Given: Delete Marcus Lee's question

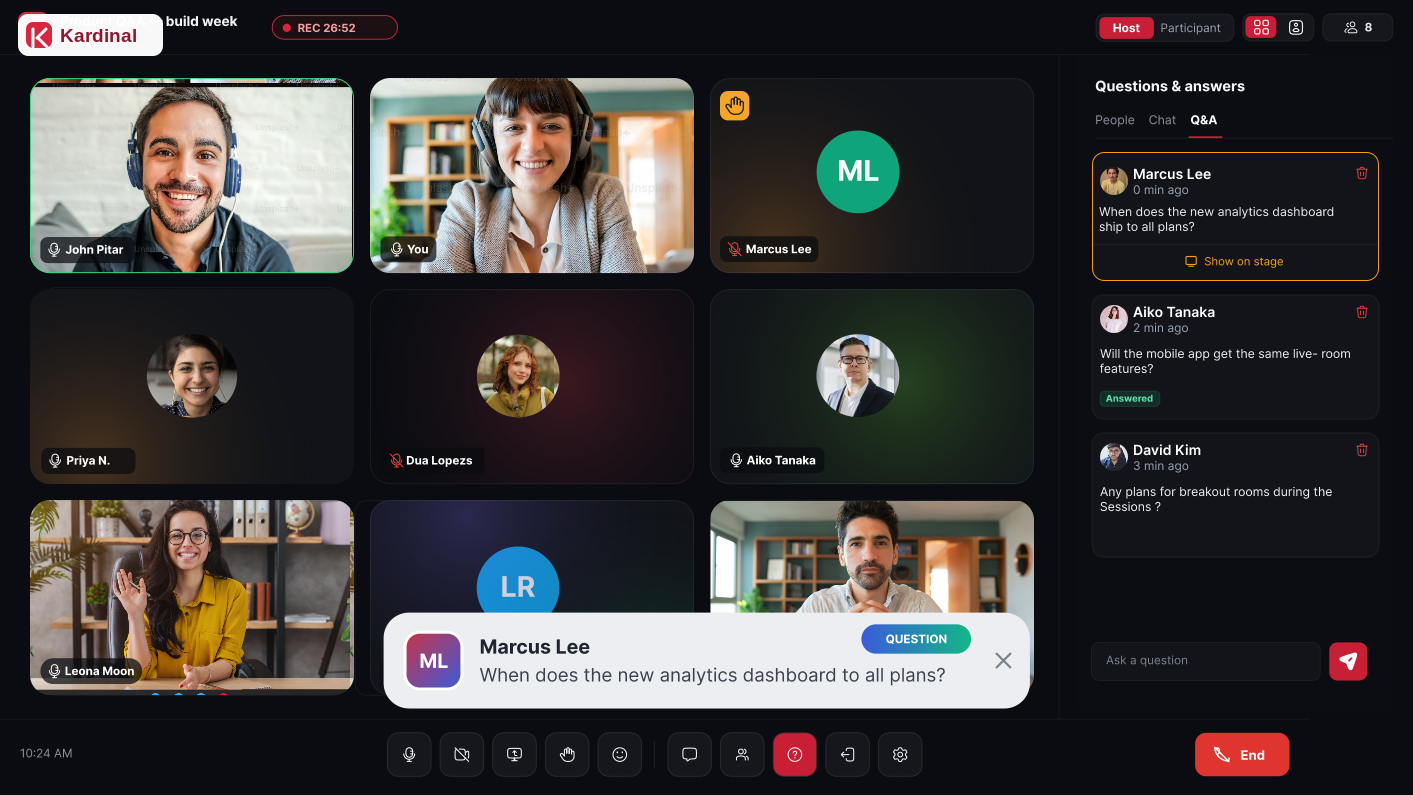Looking at the screenshot, I should click(x=1361, y=173).
